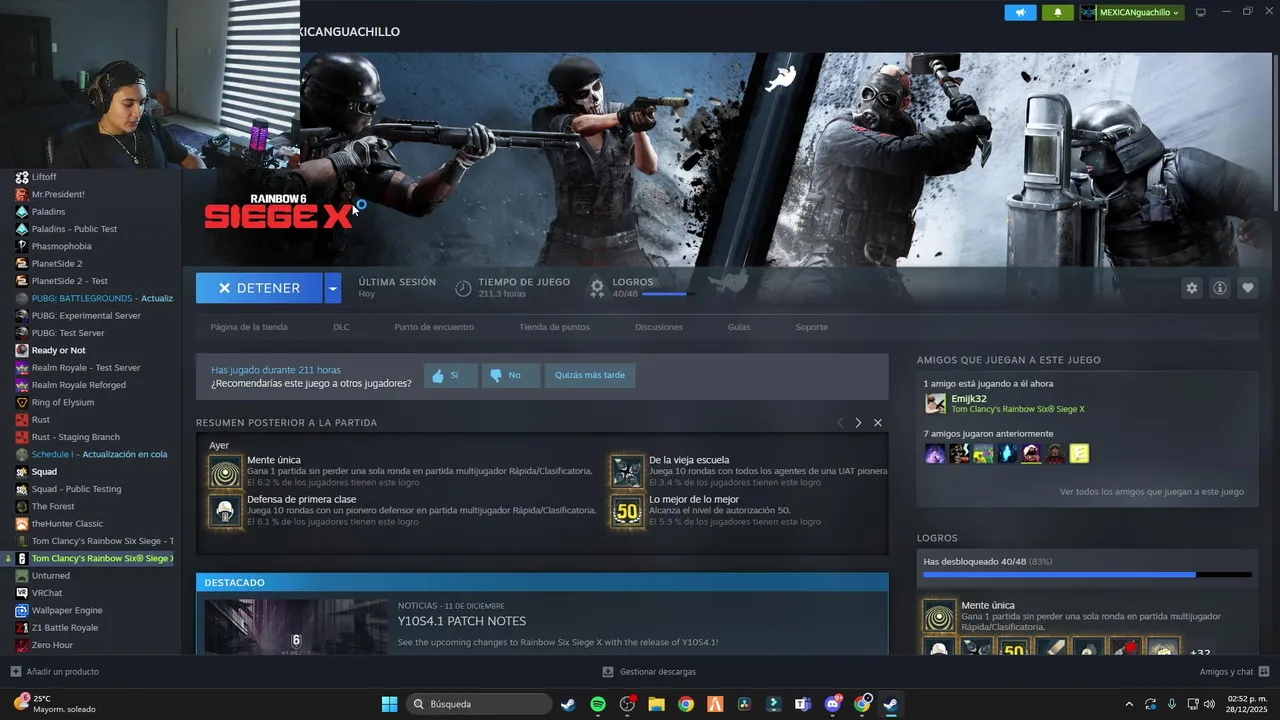Open Guías tab
The image size is (1280, 720).
[739, 327]
